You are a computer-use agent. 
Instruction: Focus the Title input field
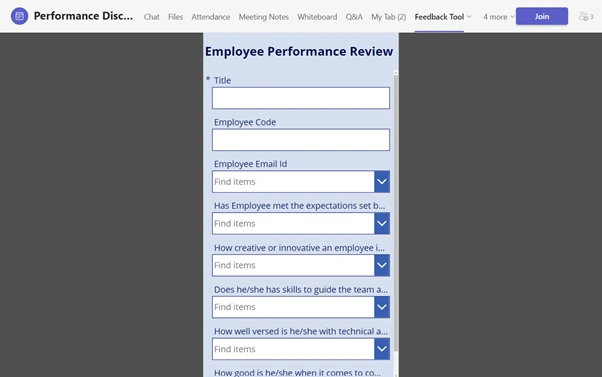pyautogui.click(x=301, y=98)
